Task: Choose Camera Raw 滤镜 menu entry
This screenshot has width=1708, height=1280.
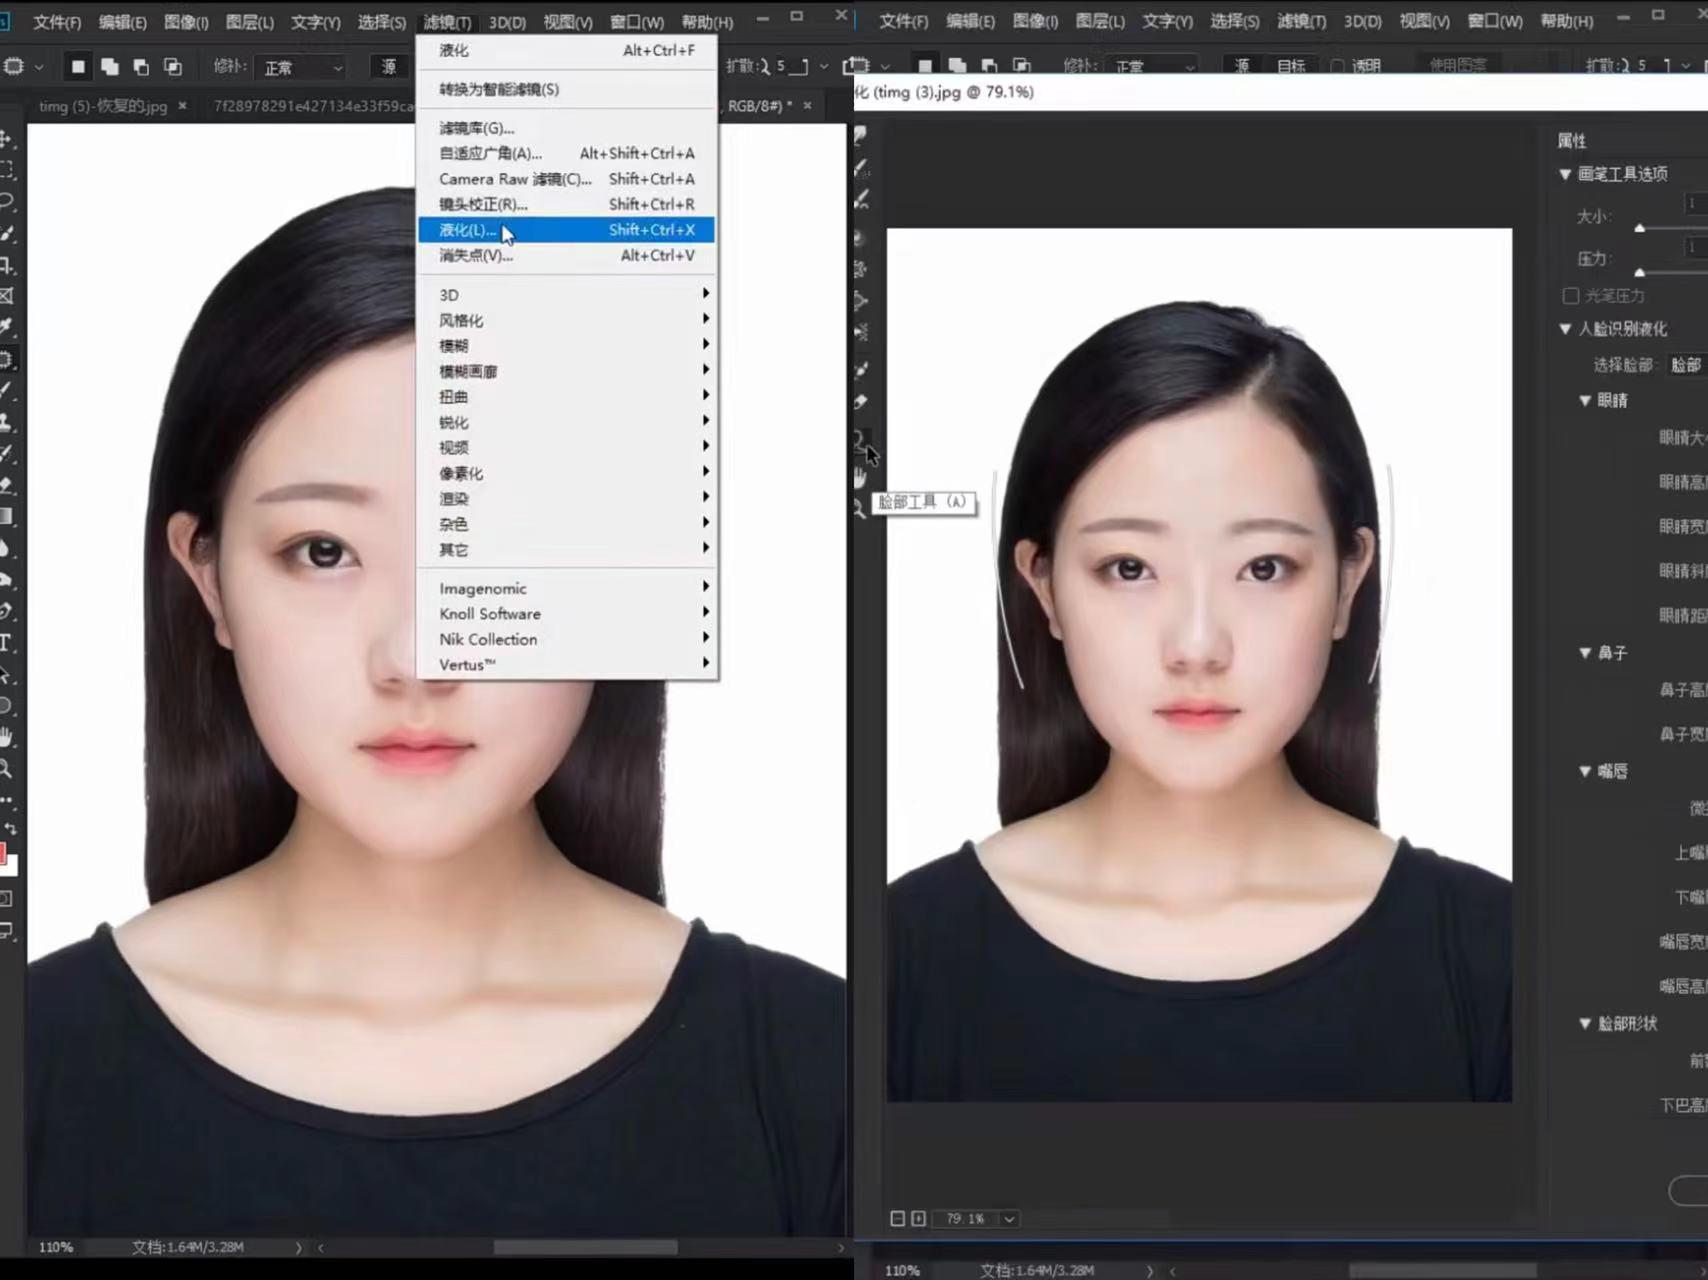Action: pyautogui.click(x=566, y=179)
